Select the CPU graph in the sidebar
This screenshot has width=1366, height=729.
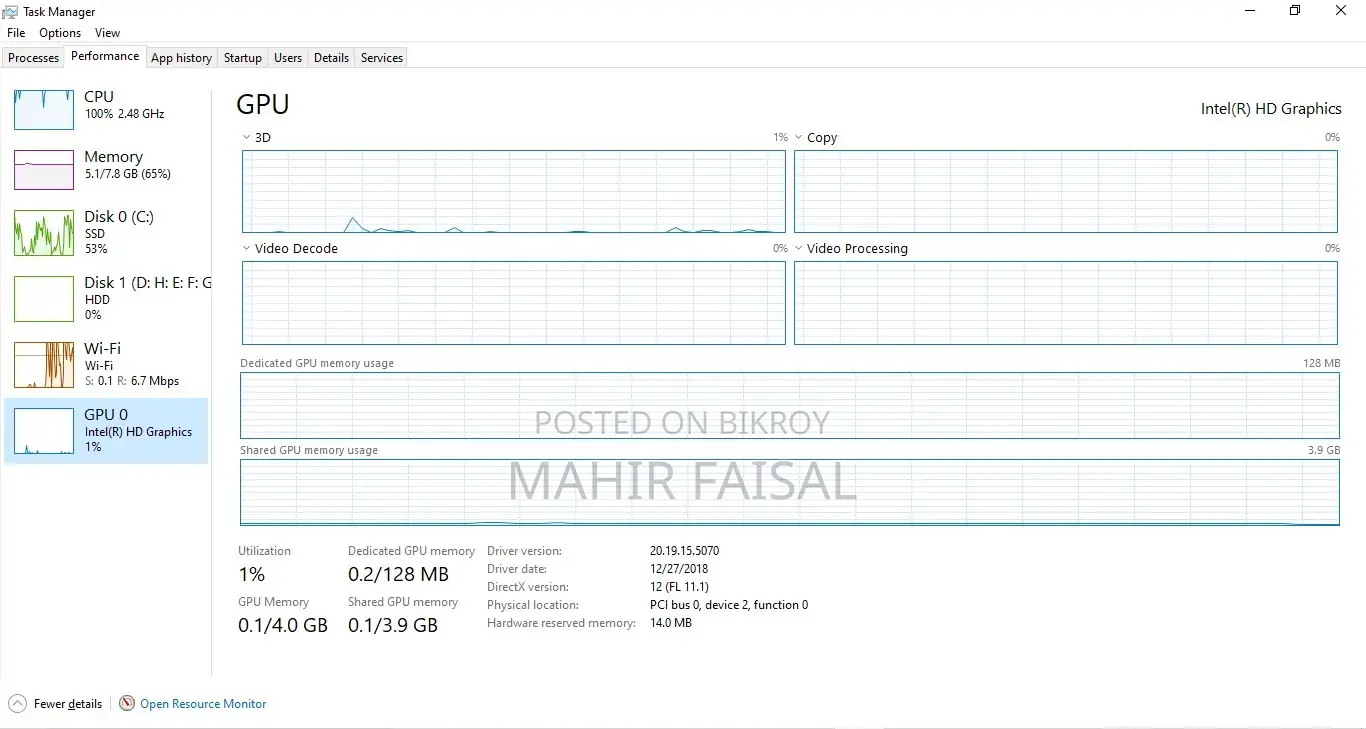pyautogui.click(x=44, y=109)
